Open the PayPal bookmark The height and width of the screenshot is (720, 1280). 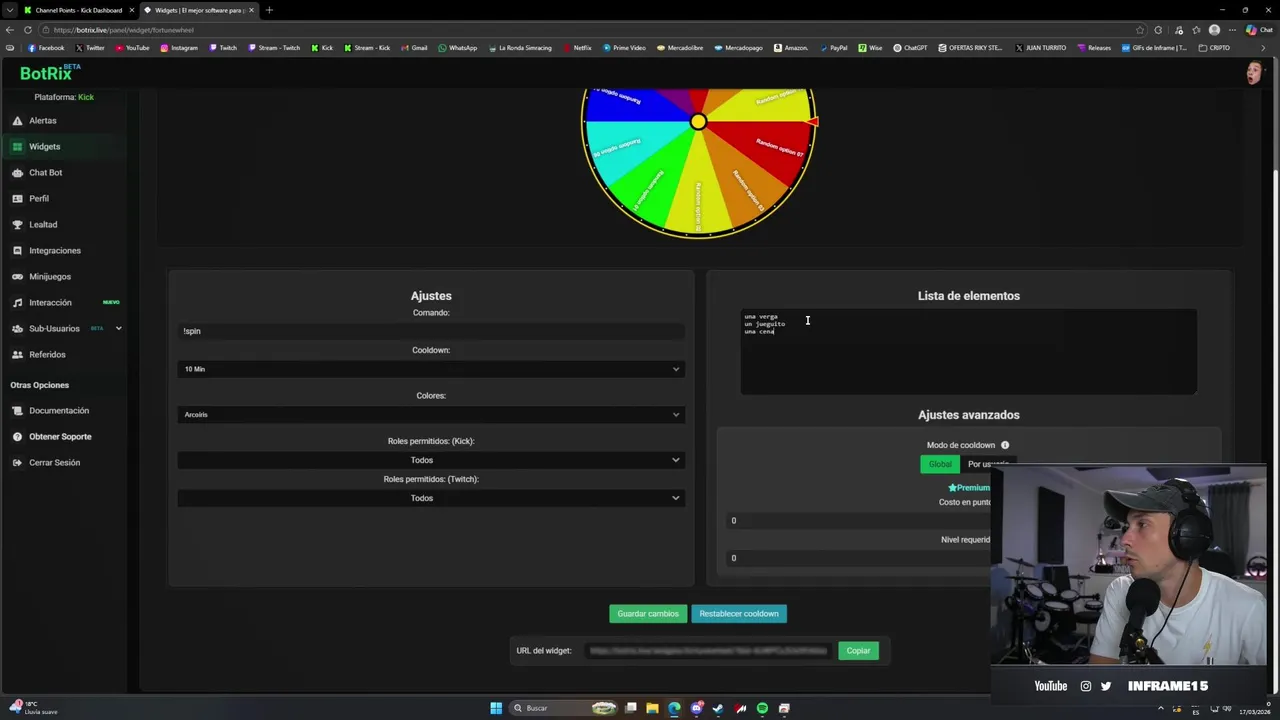coord(833,48)
